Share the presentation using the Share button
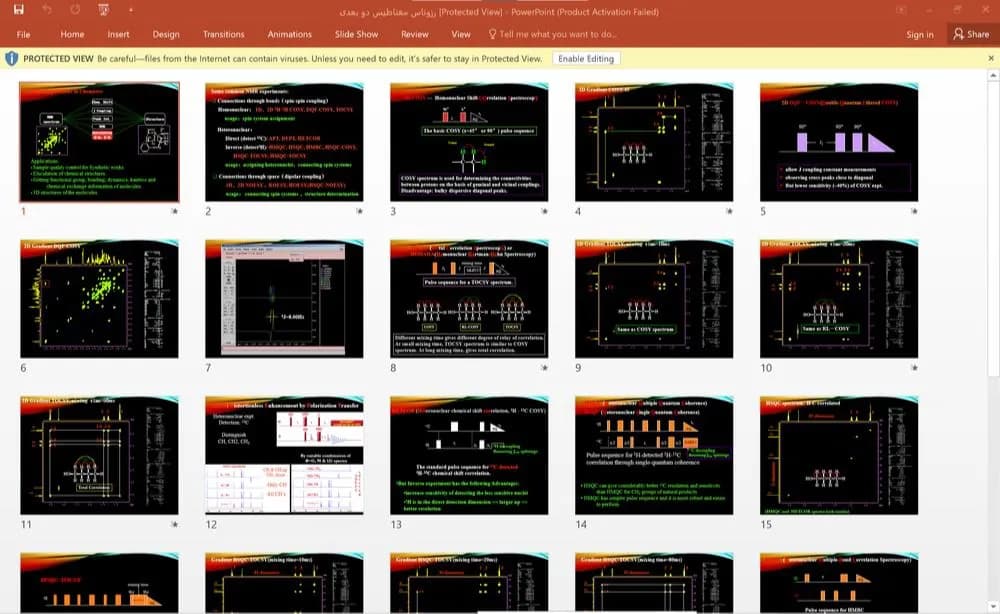 pyautogui.click(x=971, y=34)
